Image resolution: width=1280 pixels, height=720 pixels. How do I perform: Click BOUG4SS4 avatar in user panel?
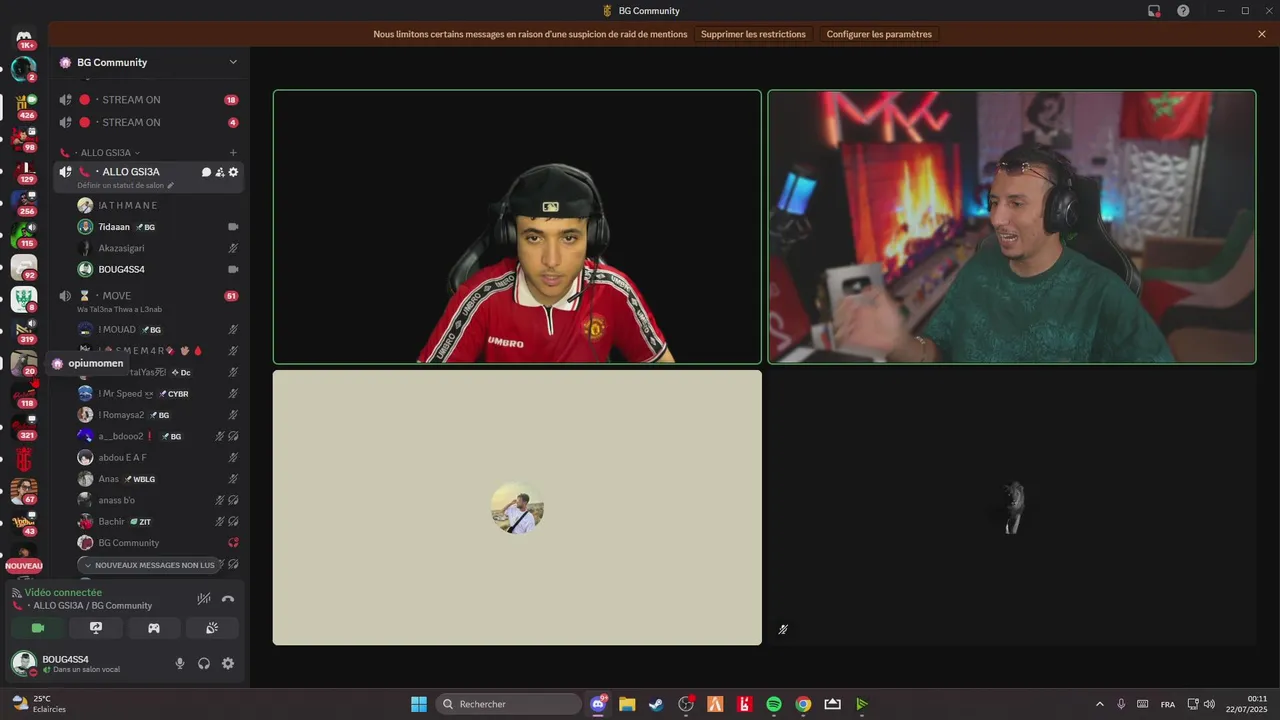[x=23, y=663]
